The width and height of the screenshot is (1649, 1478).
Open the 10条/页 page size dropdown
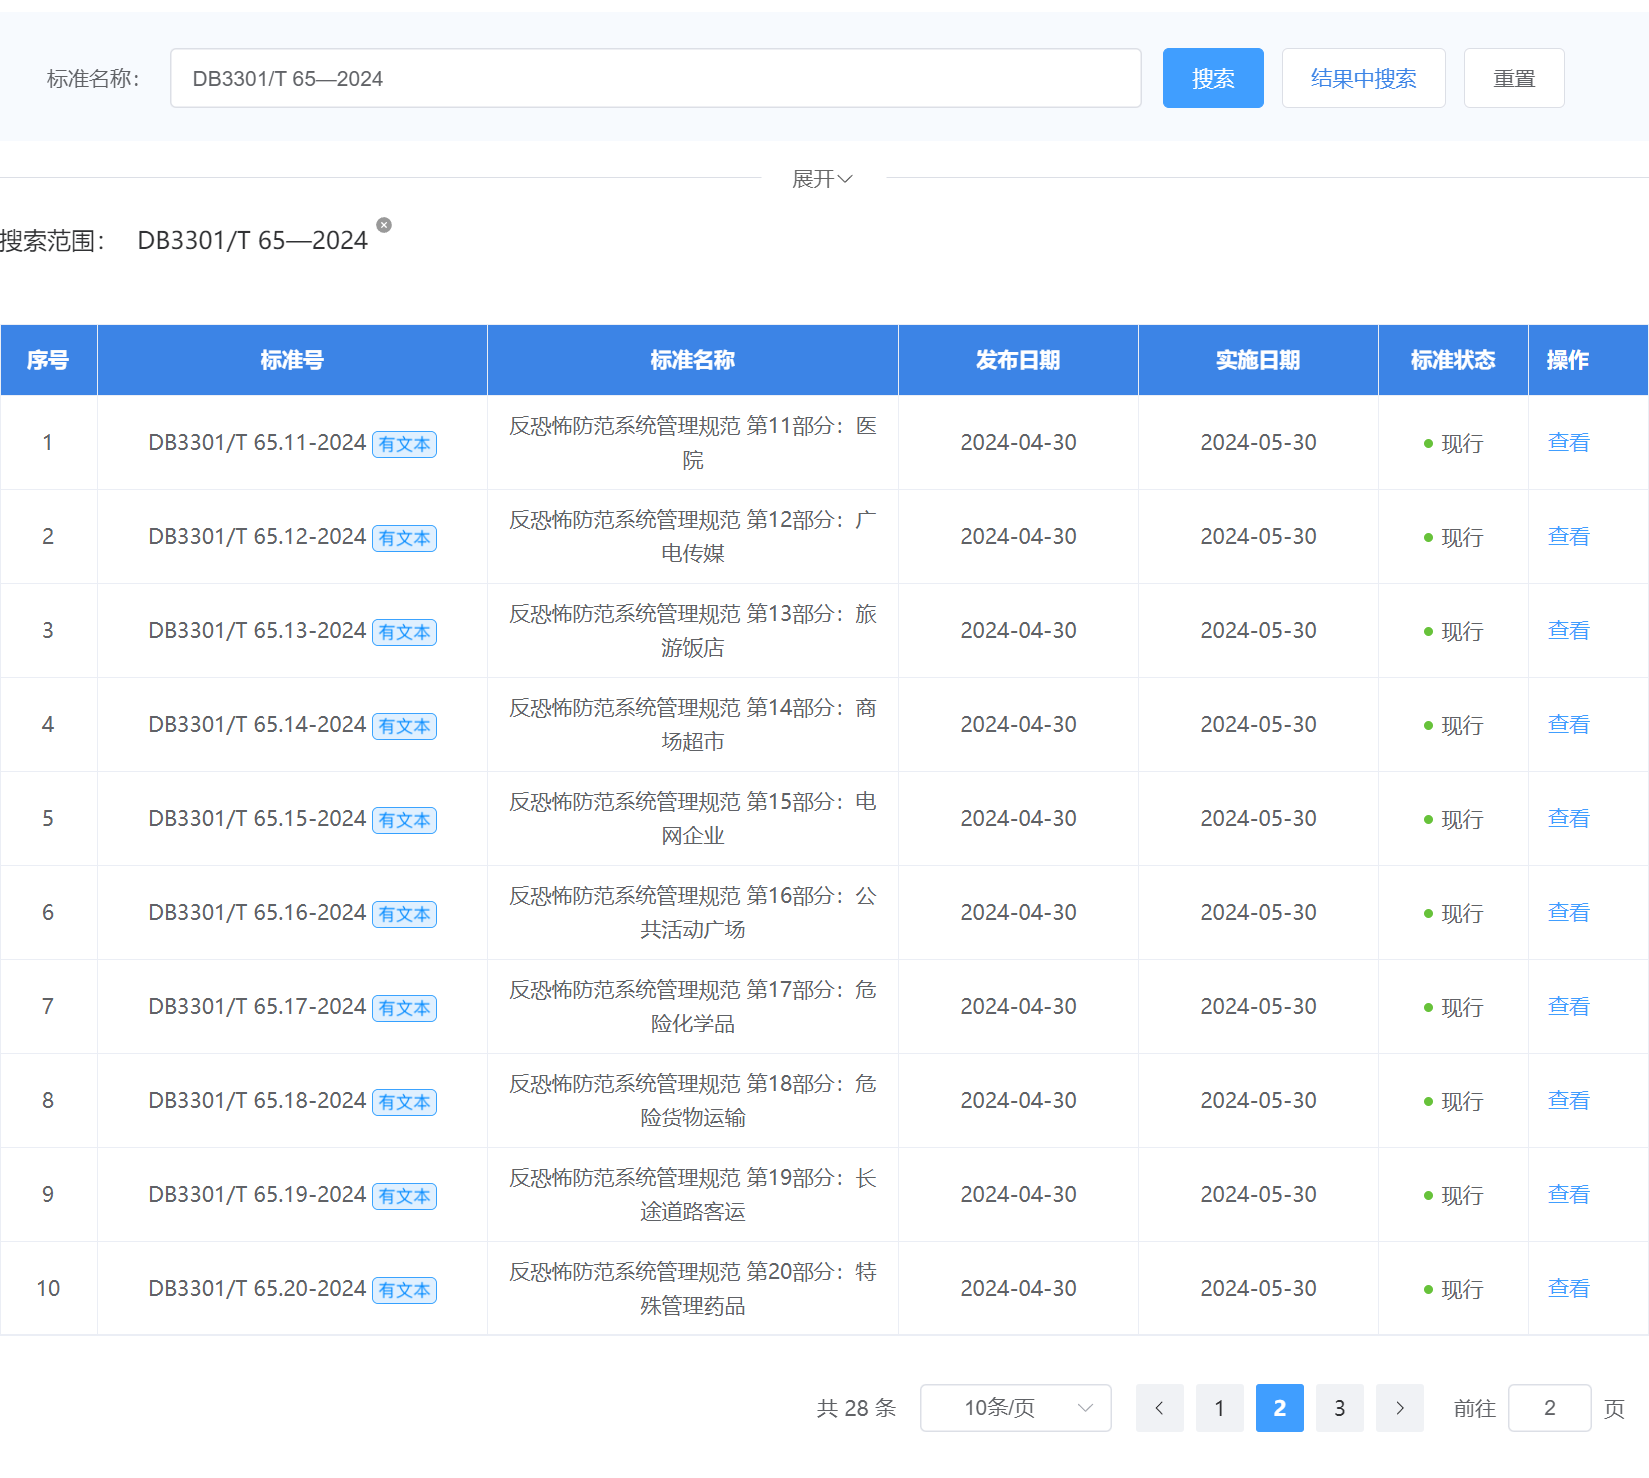click(1015, 1408)
